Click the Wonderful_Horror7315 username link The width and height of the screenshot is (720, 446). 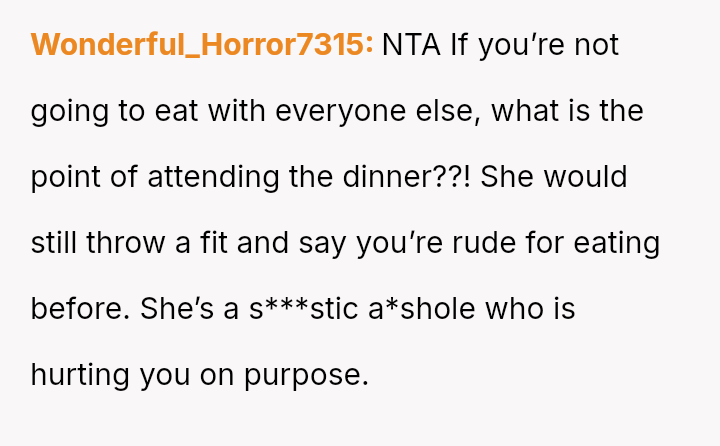202,45
